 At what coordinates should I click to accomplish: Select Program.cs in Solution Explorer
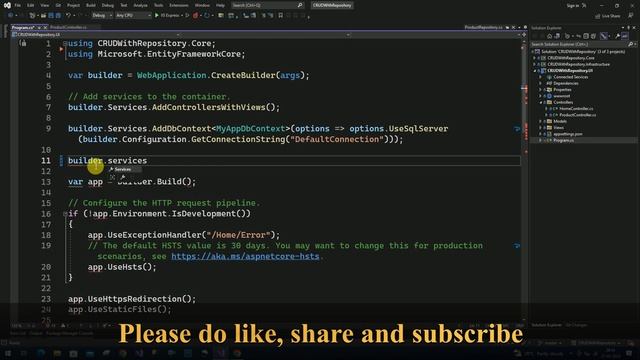pyautogui.click(x=563, y=140)
